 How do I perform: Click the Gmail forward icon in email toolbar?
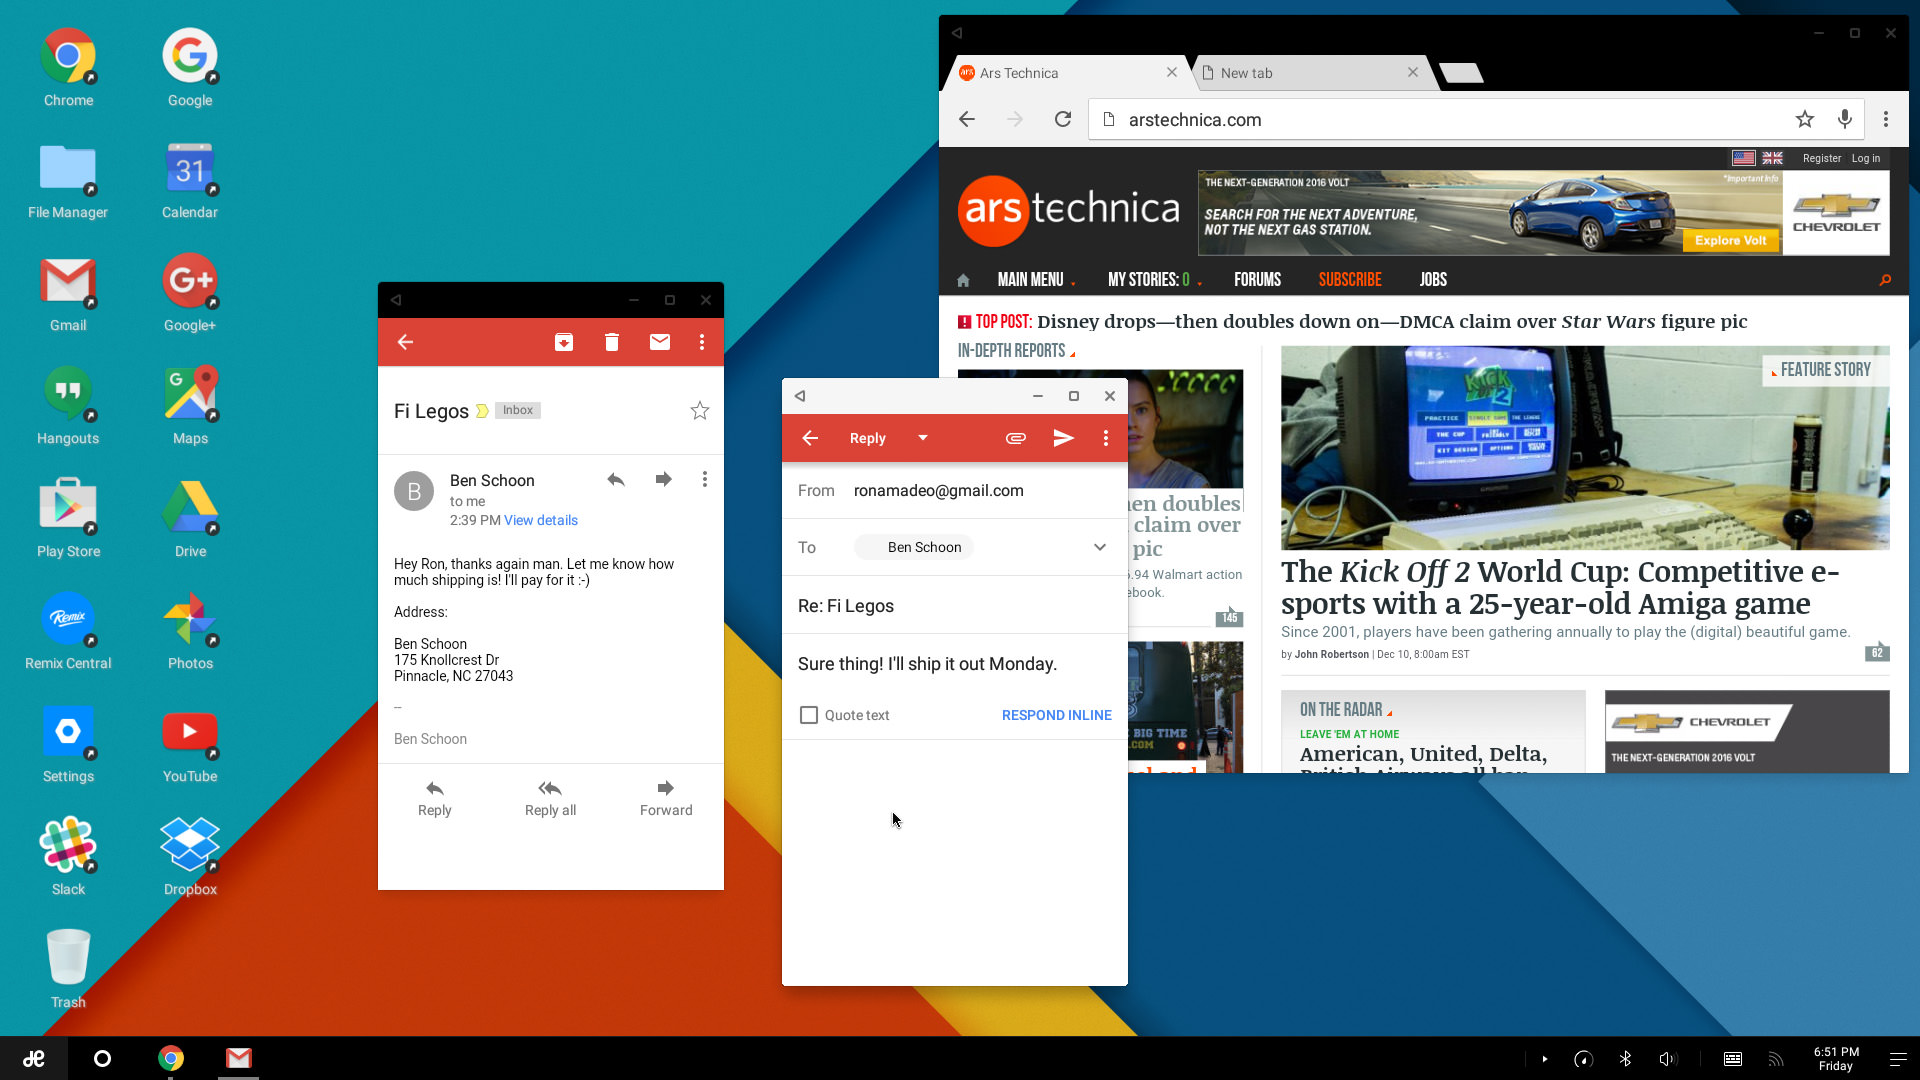[x=663, y=477]
